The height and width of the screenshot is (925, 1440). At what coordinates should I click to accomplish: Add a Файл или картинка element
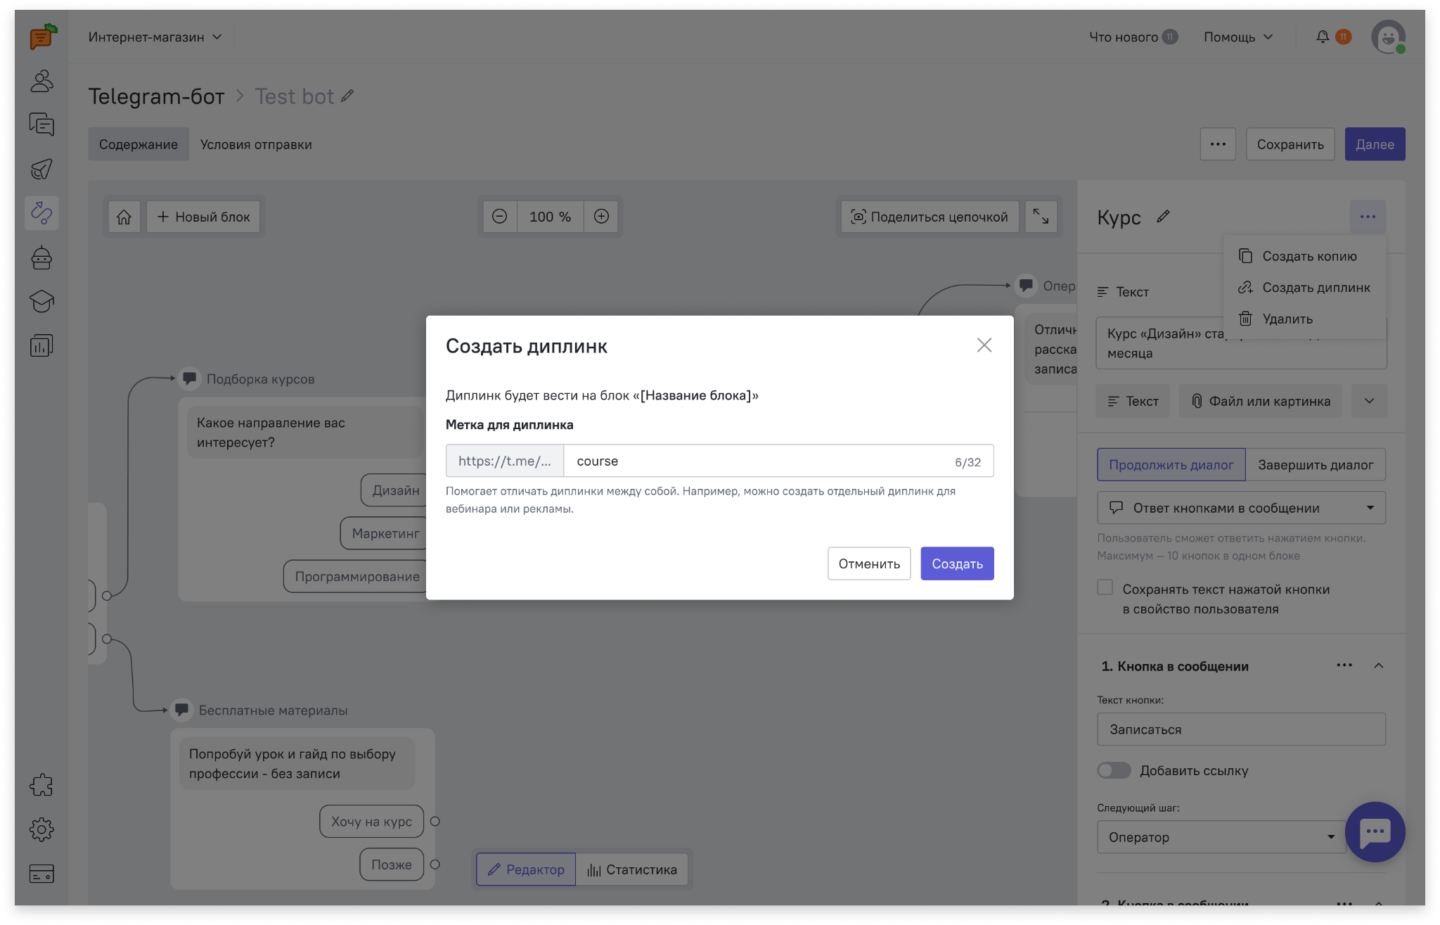click(1260, 401)
